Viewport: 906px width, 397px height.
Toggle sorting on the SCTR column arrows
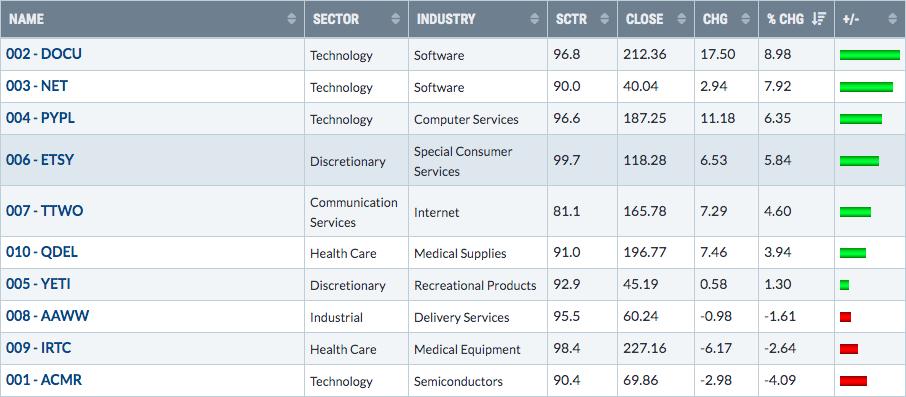click(x=604, y=19)
